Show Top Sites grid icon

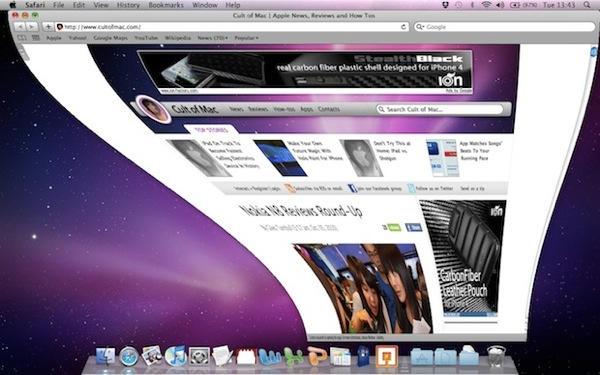coord(36,38)
